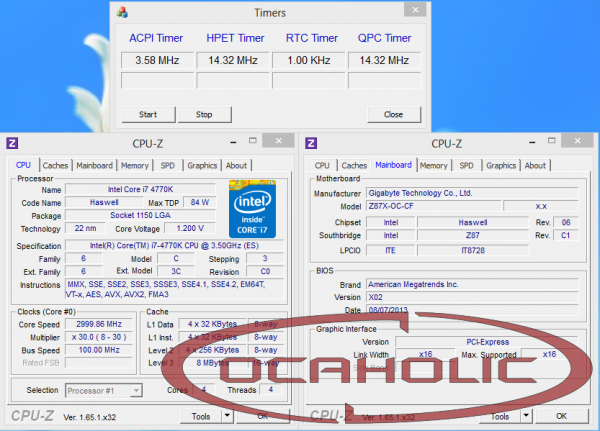The height and width of the screenshot is (431, 600).
Task: Expand Tools dropdown arrow in left CPU-Z window
Action: coord(228,416)
